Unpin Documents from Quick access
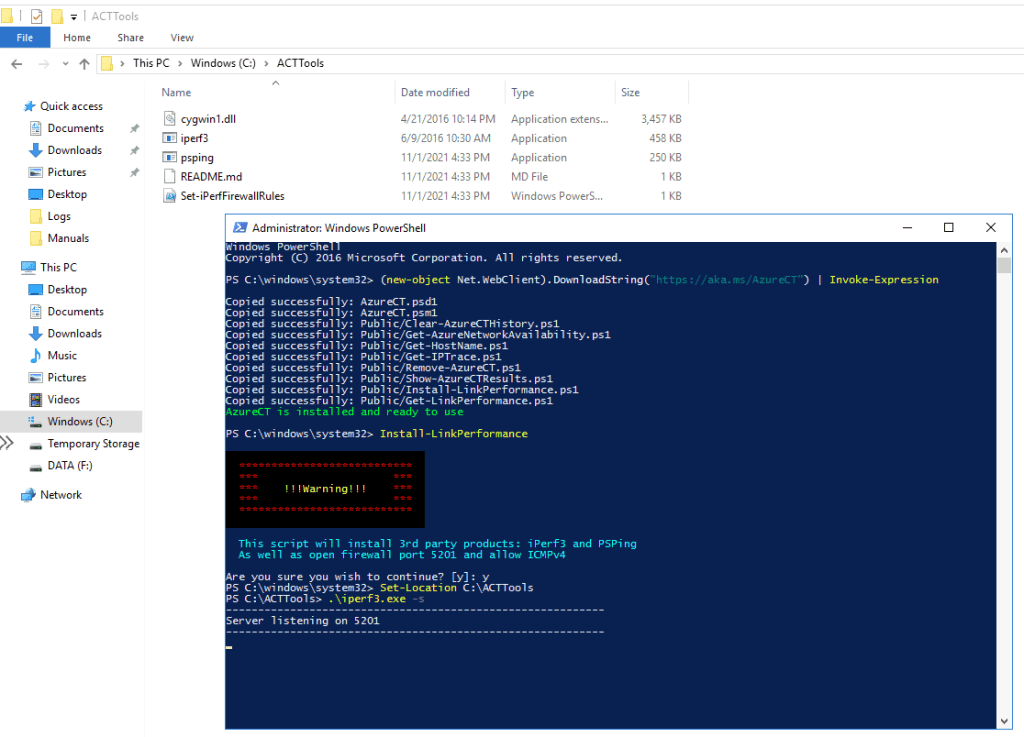Image resolution: width=1024 pixels, height=737 pixels. [x=135, y=129]
